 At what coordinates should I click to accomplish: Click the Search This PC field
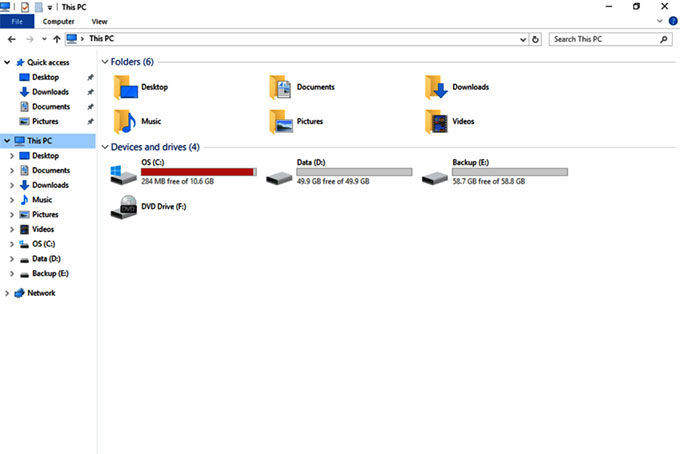point(603,39)
